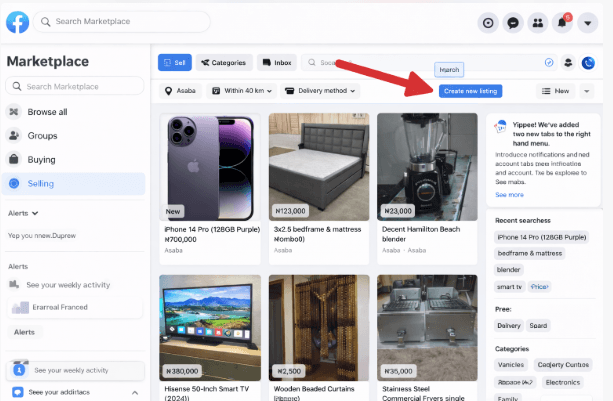The image size is (613, 401).
Task: Expand the Alerts chevron in sidebar
Action: [x=35, y=213]
